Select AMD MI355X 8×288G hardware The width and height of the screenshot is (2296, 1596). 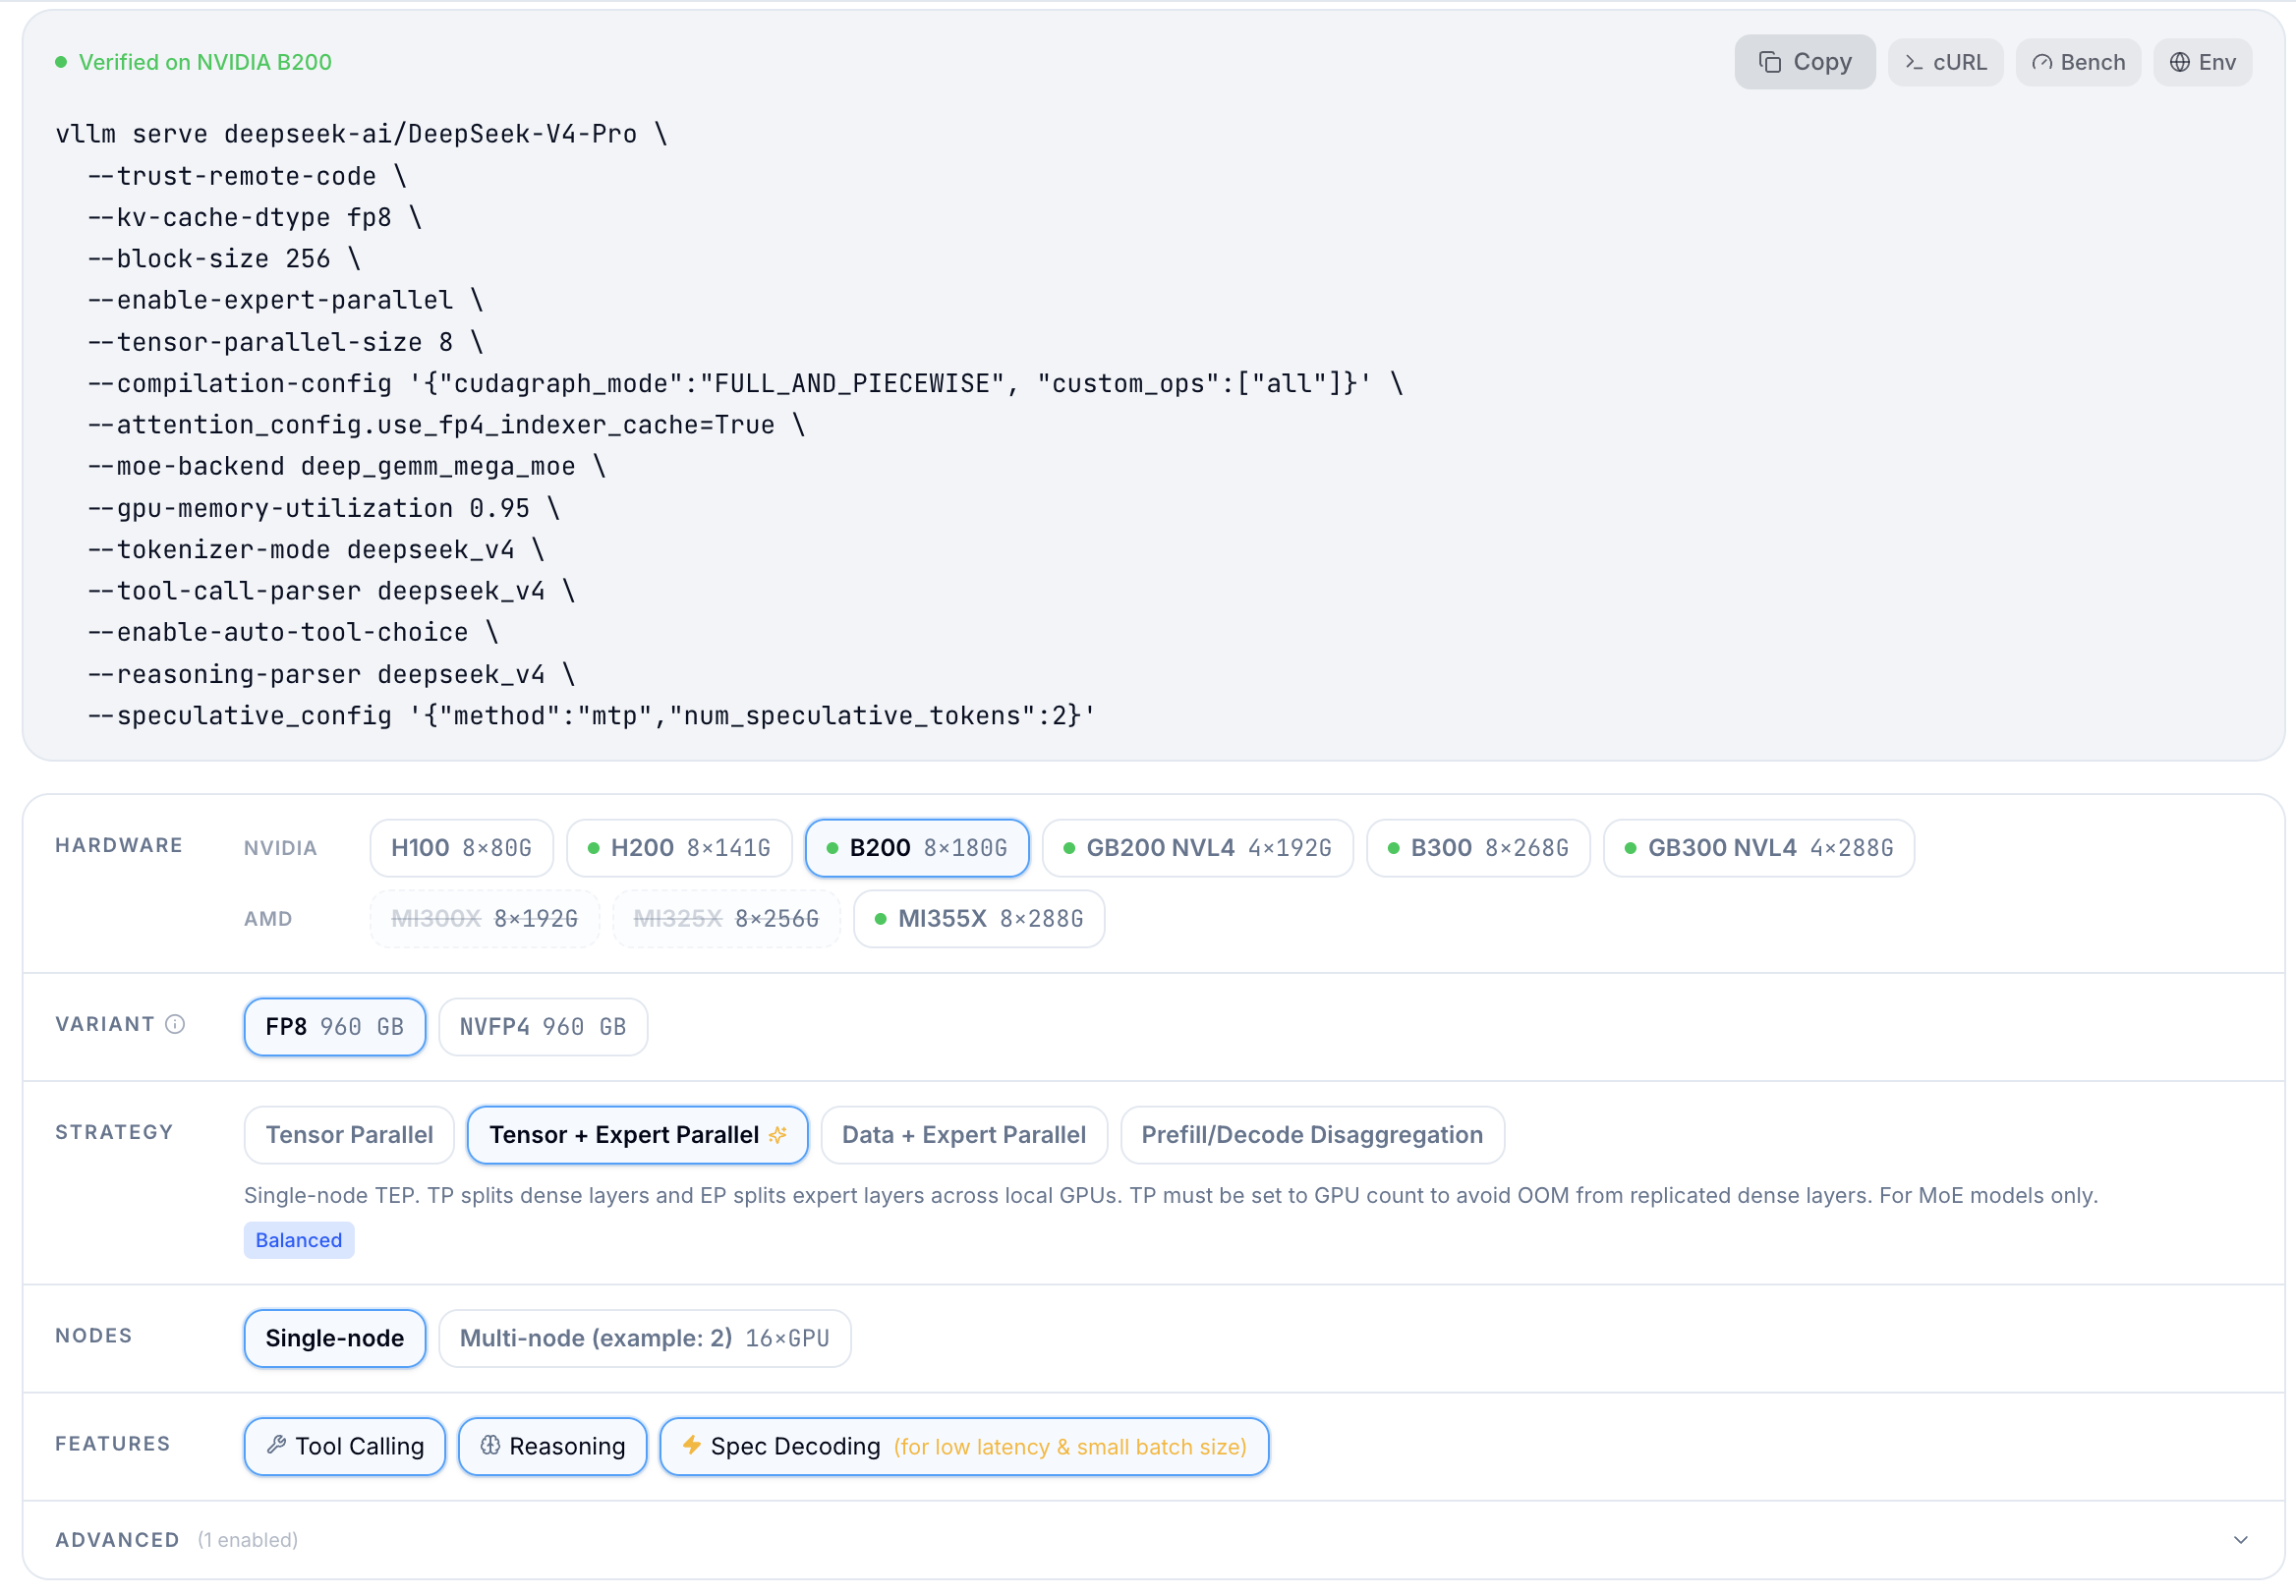[x=979, y=919]
